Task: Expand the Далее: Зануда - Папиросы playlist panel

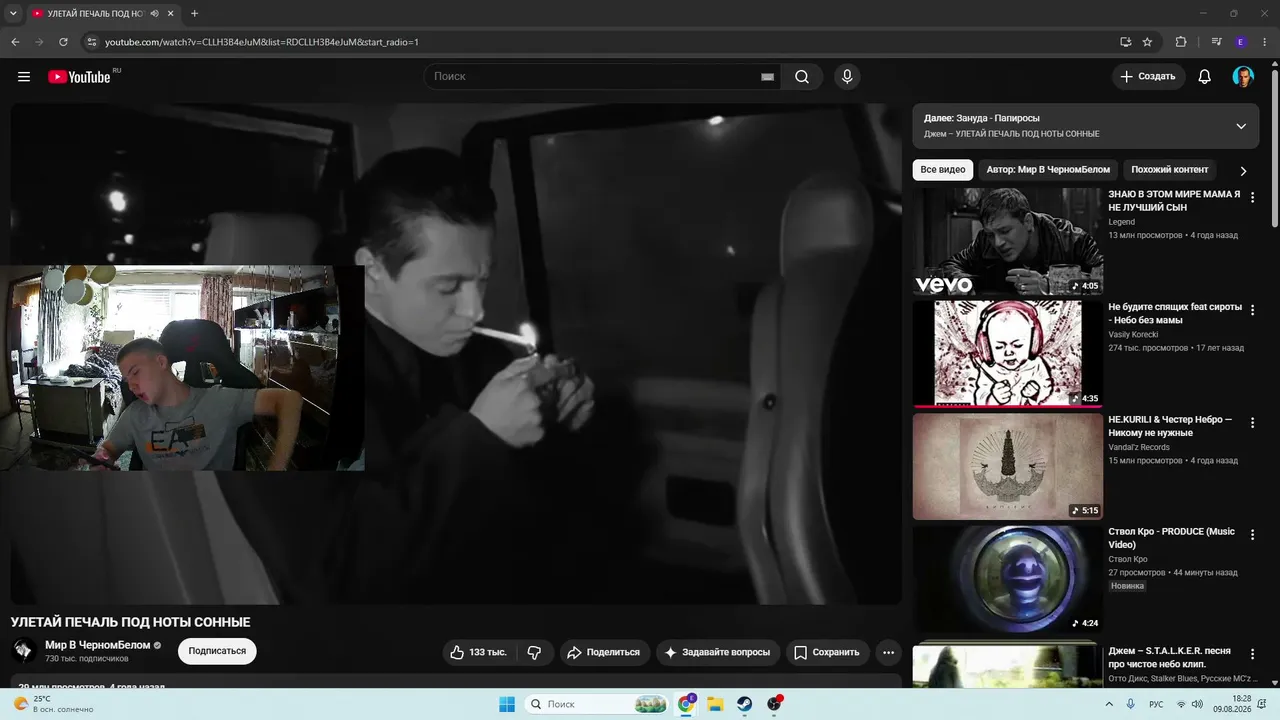Action: click(1241, 126)
